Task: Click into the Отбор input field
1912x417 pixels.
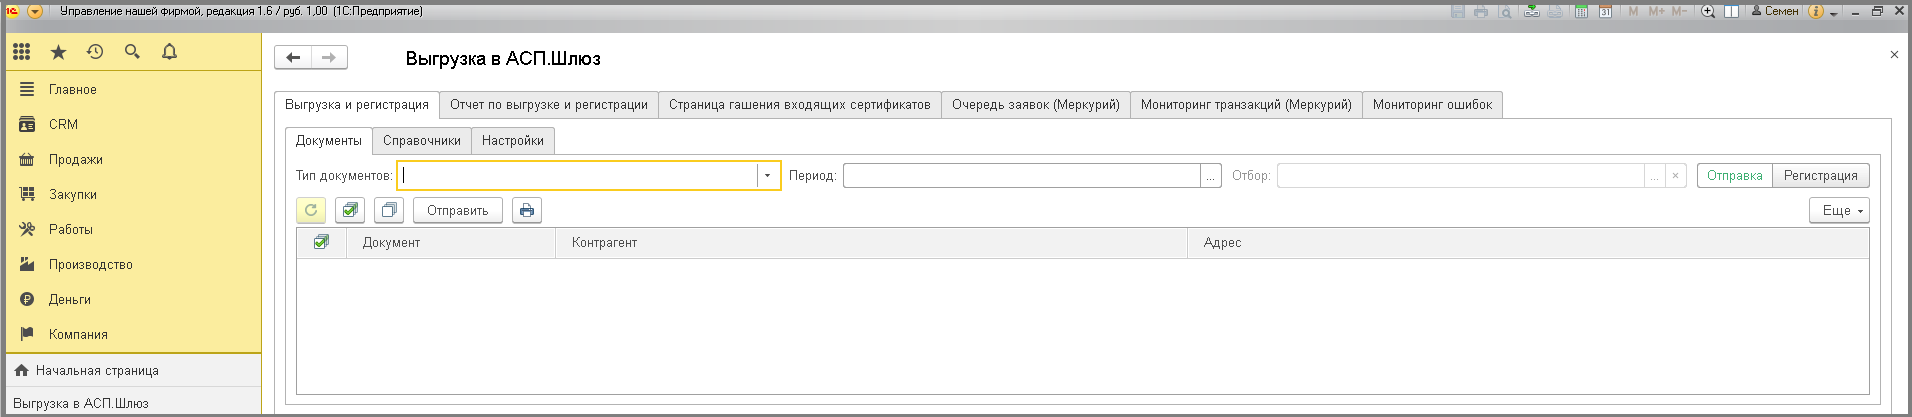Action: coord(1461,176)
